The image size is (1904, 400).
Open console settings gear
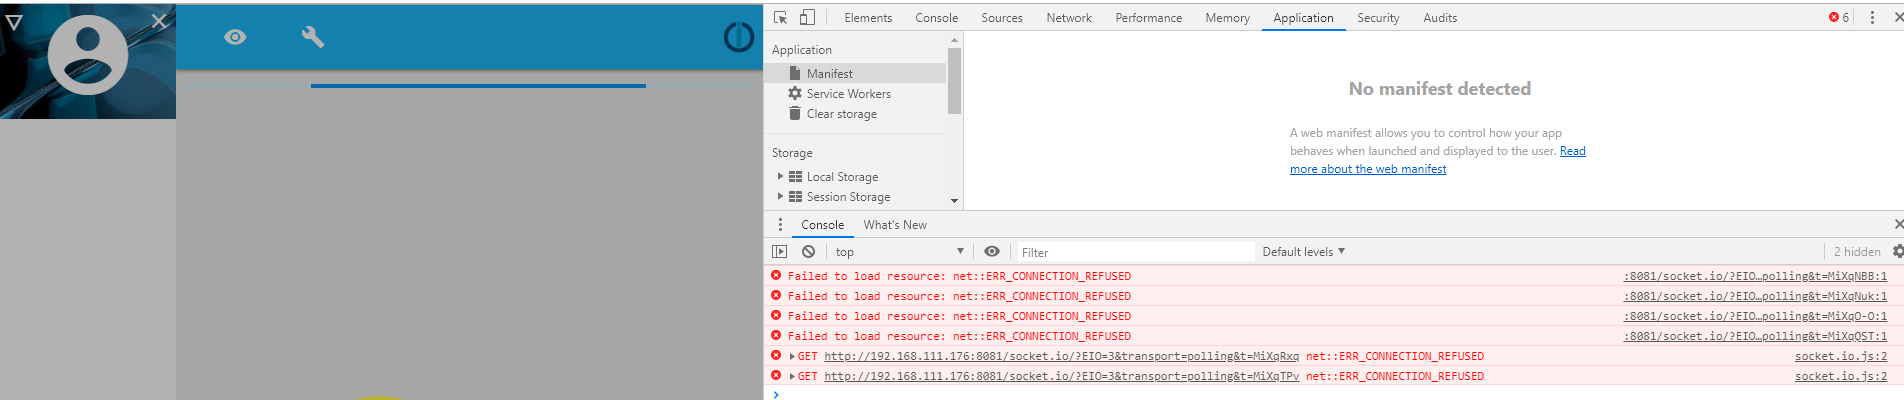[x=1897, y=252]
